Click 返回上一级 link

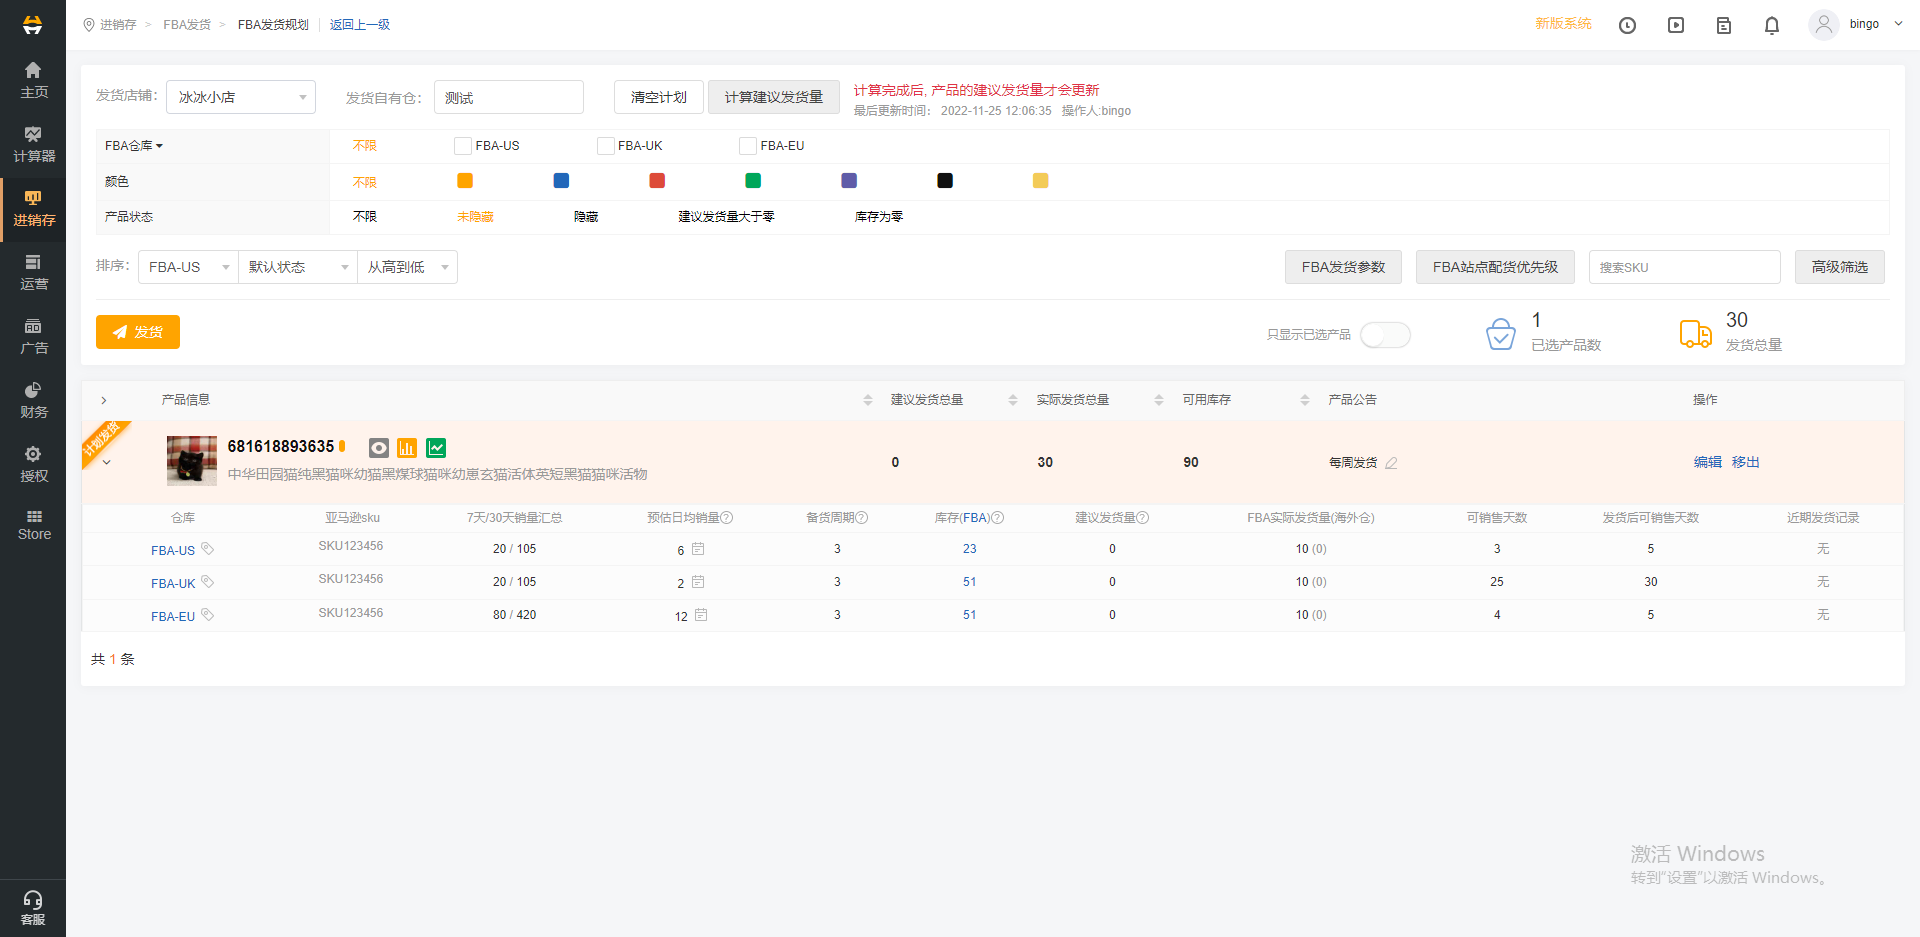360,25
